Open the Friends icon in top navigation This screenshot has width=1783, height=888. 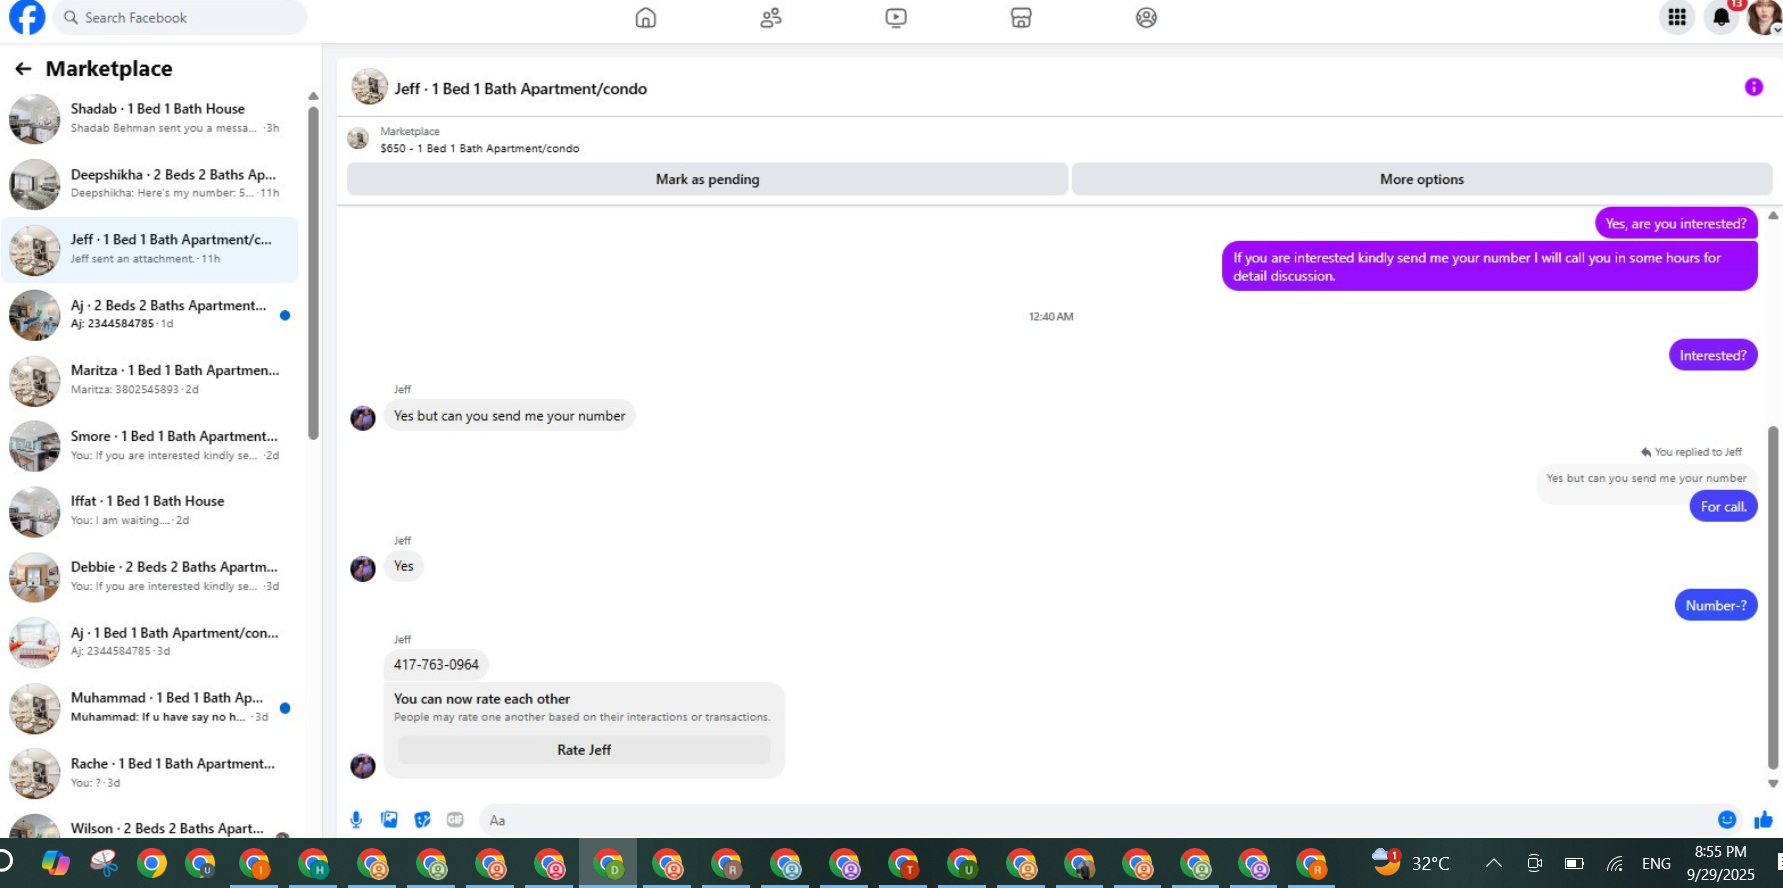point(771,18)
